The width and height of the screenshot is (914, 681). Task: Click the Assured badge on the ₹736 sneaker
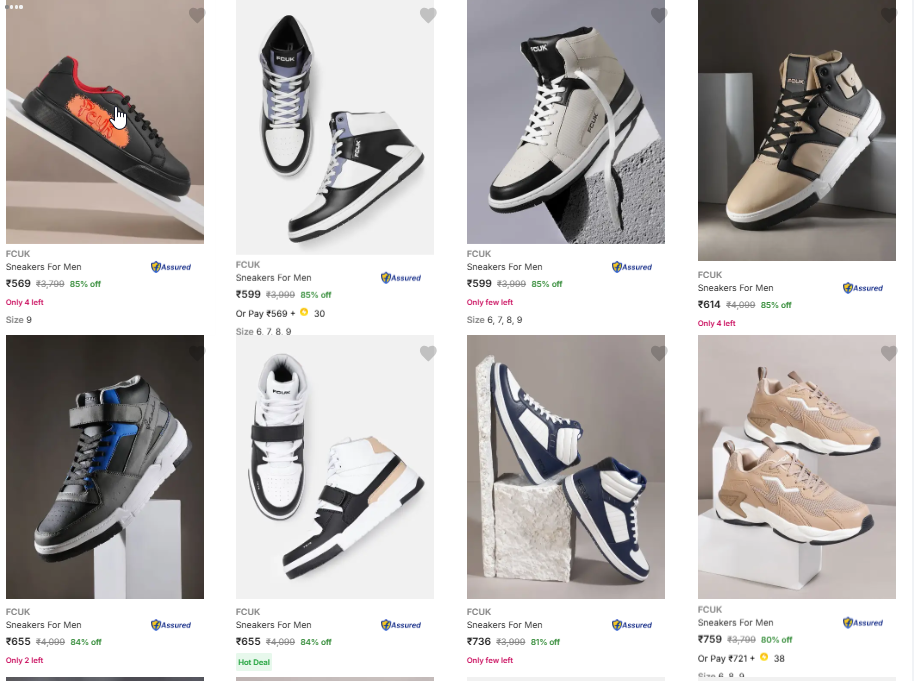coord(632,625)
